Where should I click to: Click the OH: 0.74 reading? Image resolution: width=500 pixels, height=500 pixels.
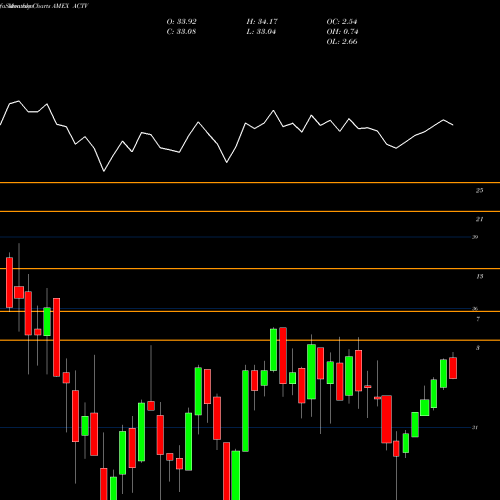coord(342,32)
